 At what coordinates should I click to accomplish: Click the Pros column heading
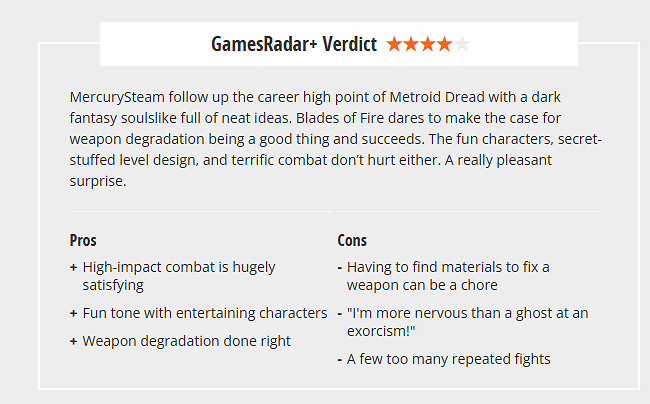(x=83, y=240)
